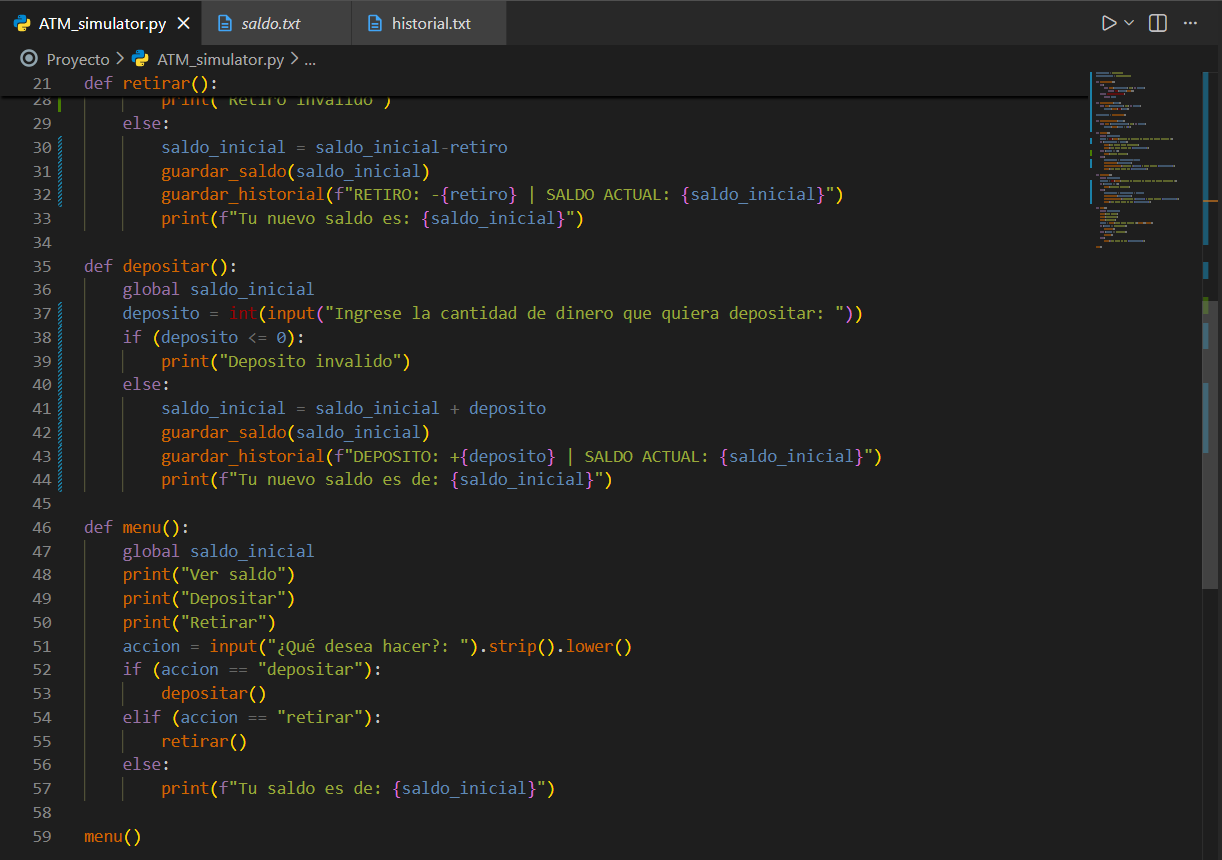Click the ATM_simulator.py breadcrumb item
1222x860 pixels.
tap(220, 59)
